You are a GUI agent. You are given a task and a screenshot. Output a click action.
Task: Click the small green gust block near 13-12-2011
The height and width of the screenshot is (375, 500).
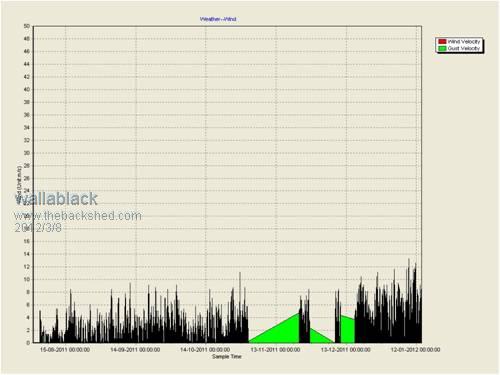click(347, 329)
